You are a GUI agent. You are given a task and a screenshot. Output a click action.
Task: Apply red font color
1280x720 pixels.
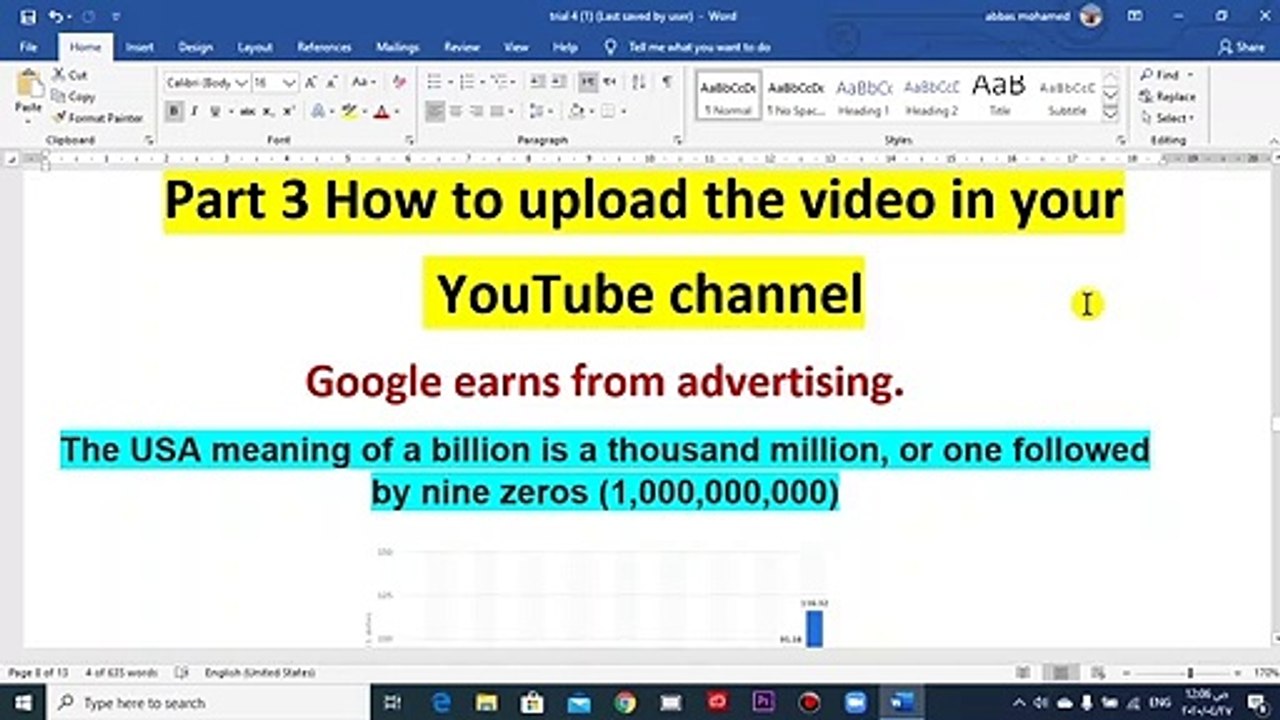381,112
